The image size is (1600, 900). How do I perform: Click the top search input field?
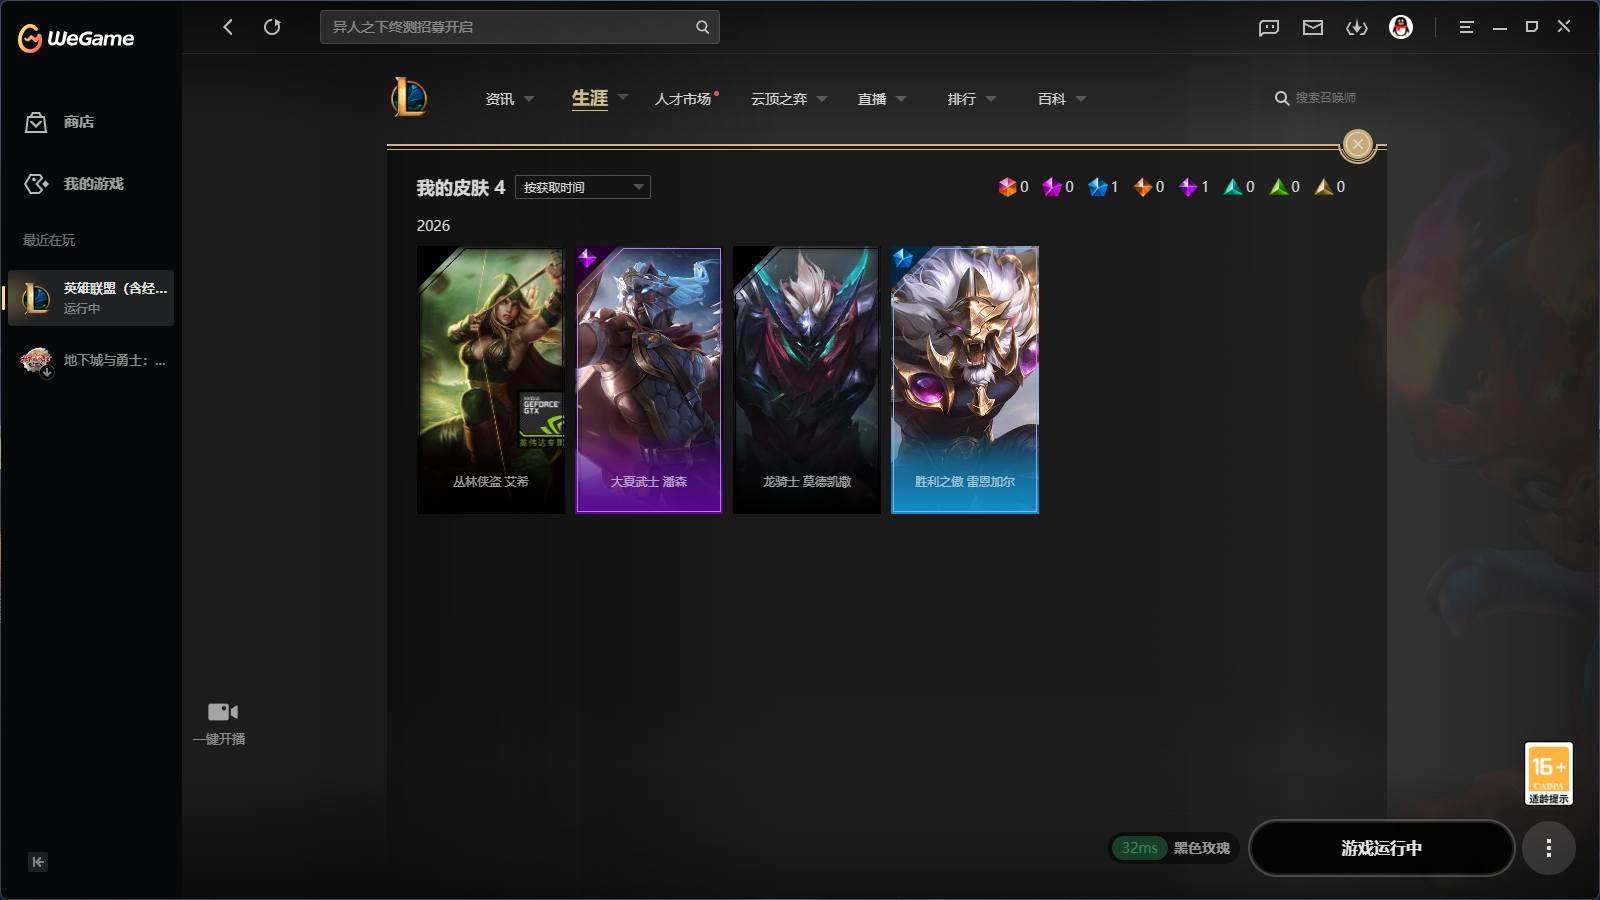tap(520, 27)
